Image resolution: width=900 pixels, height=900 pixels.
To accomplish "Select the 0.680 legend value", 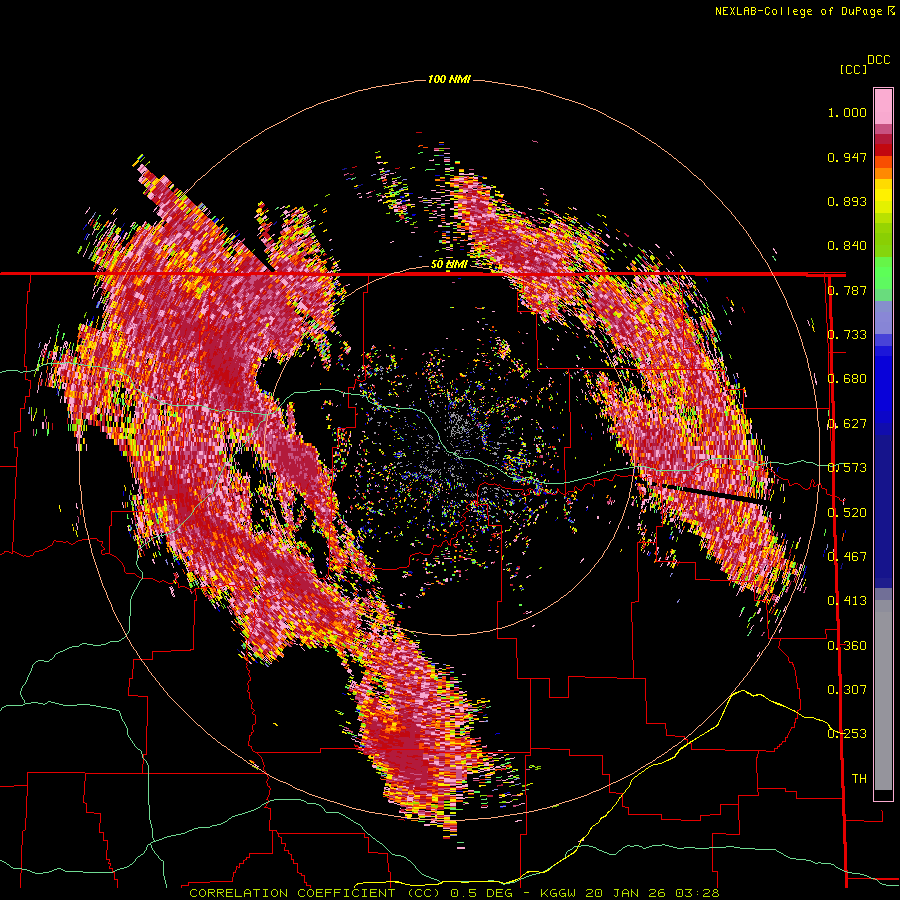I will click(847, 379).
